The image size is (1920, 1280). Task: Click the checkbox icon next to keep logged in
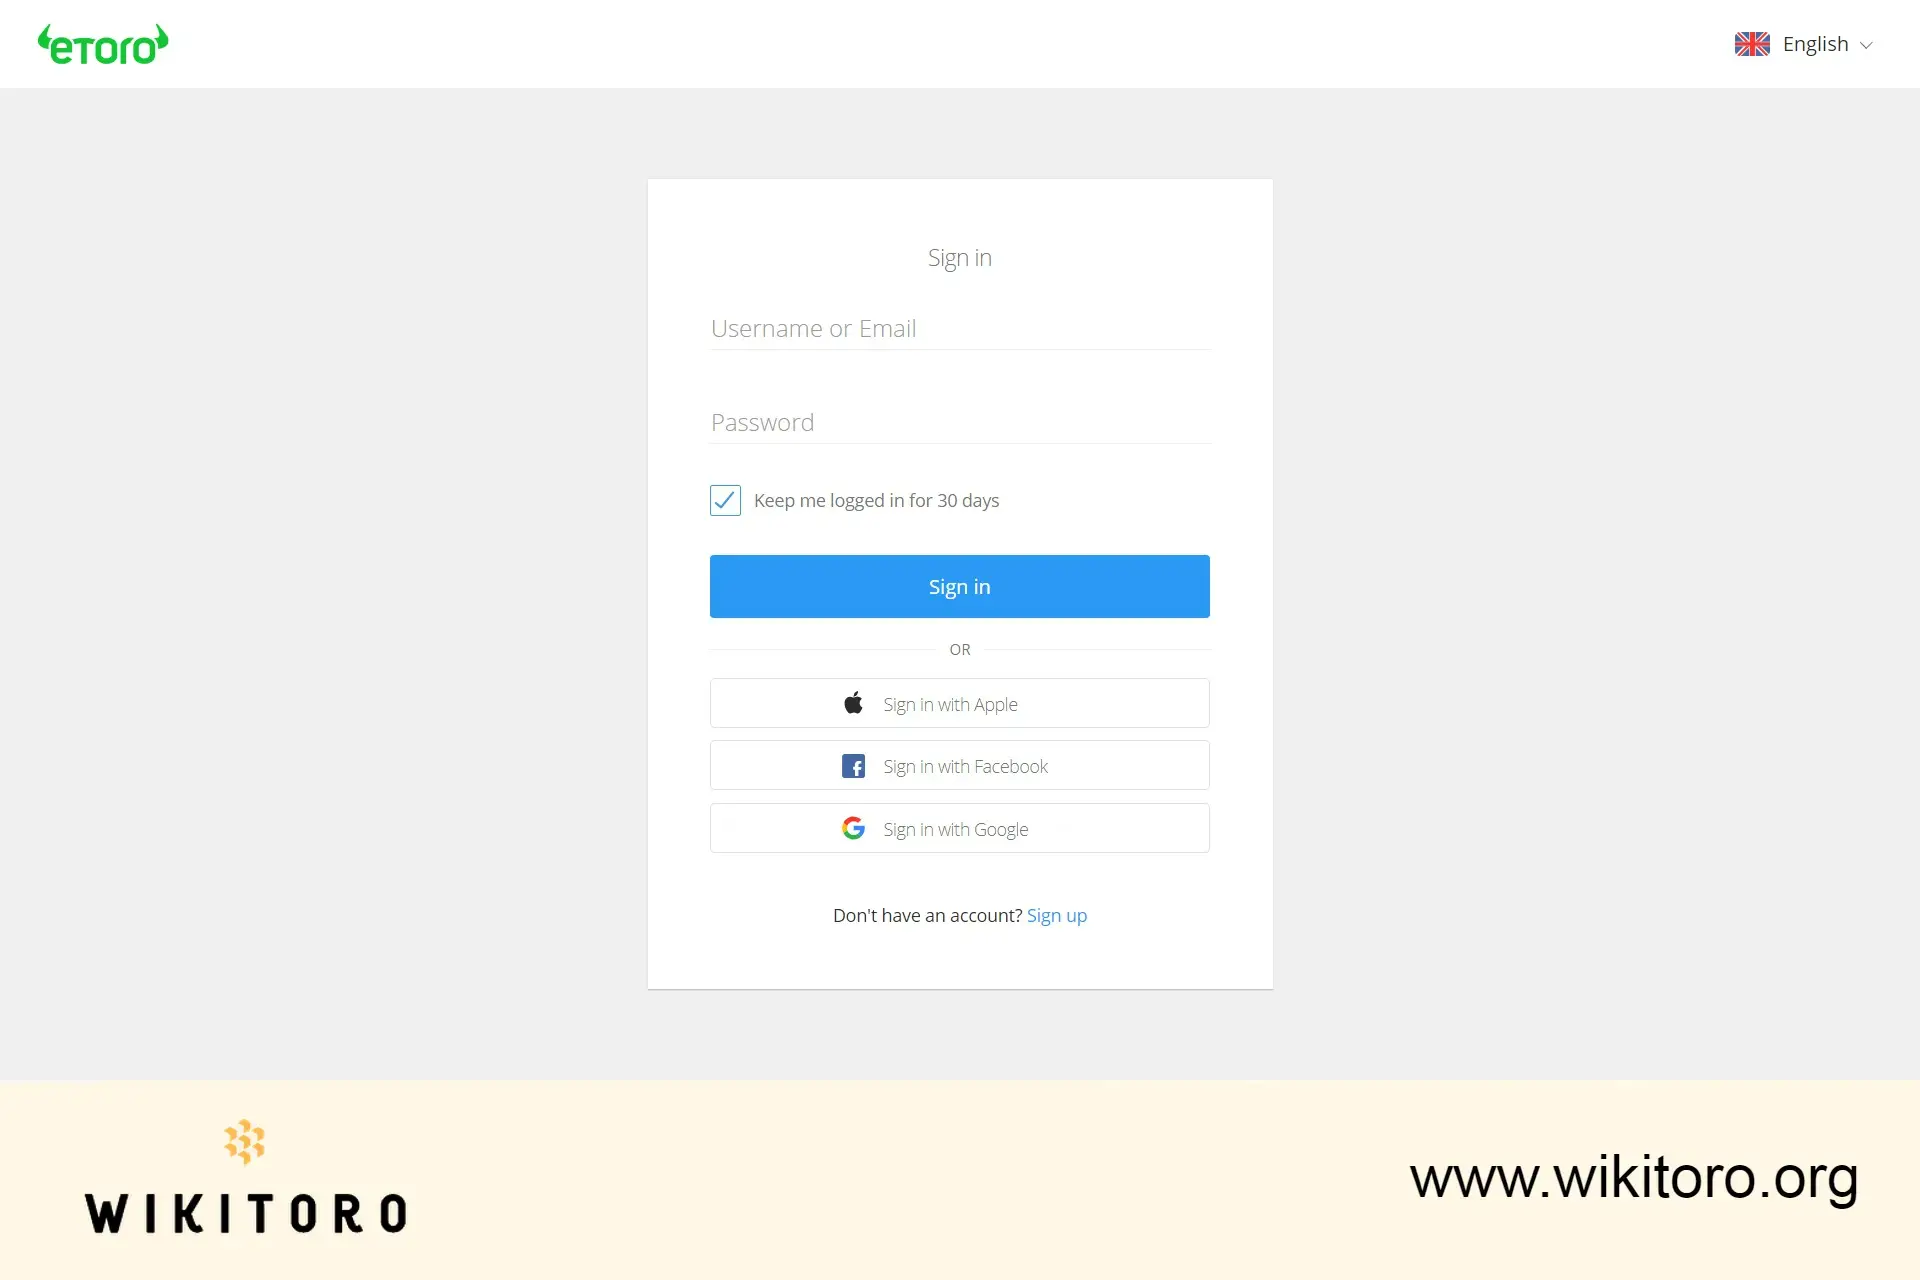[724, 500]
